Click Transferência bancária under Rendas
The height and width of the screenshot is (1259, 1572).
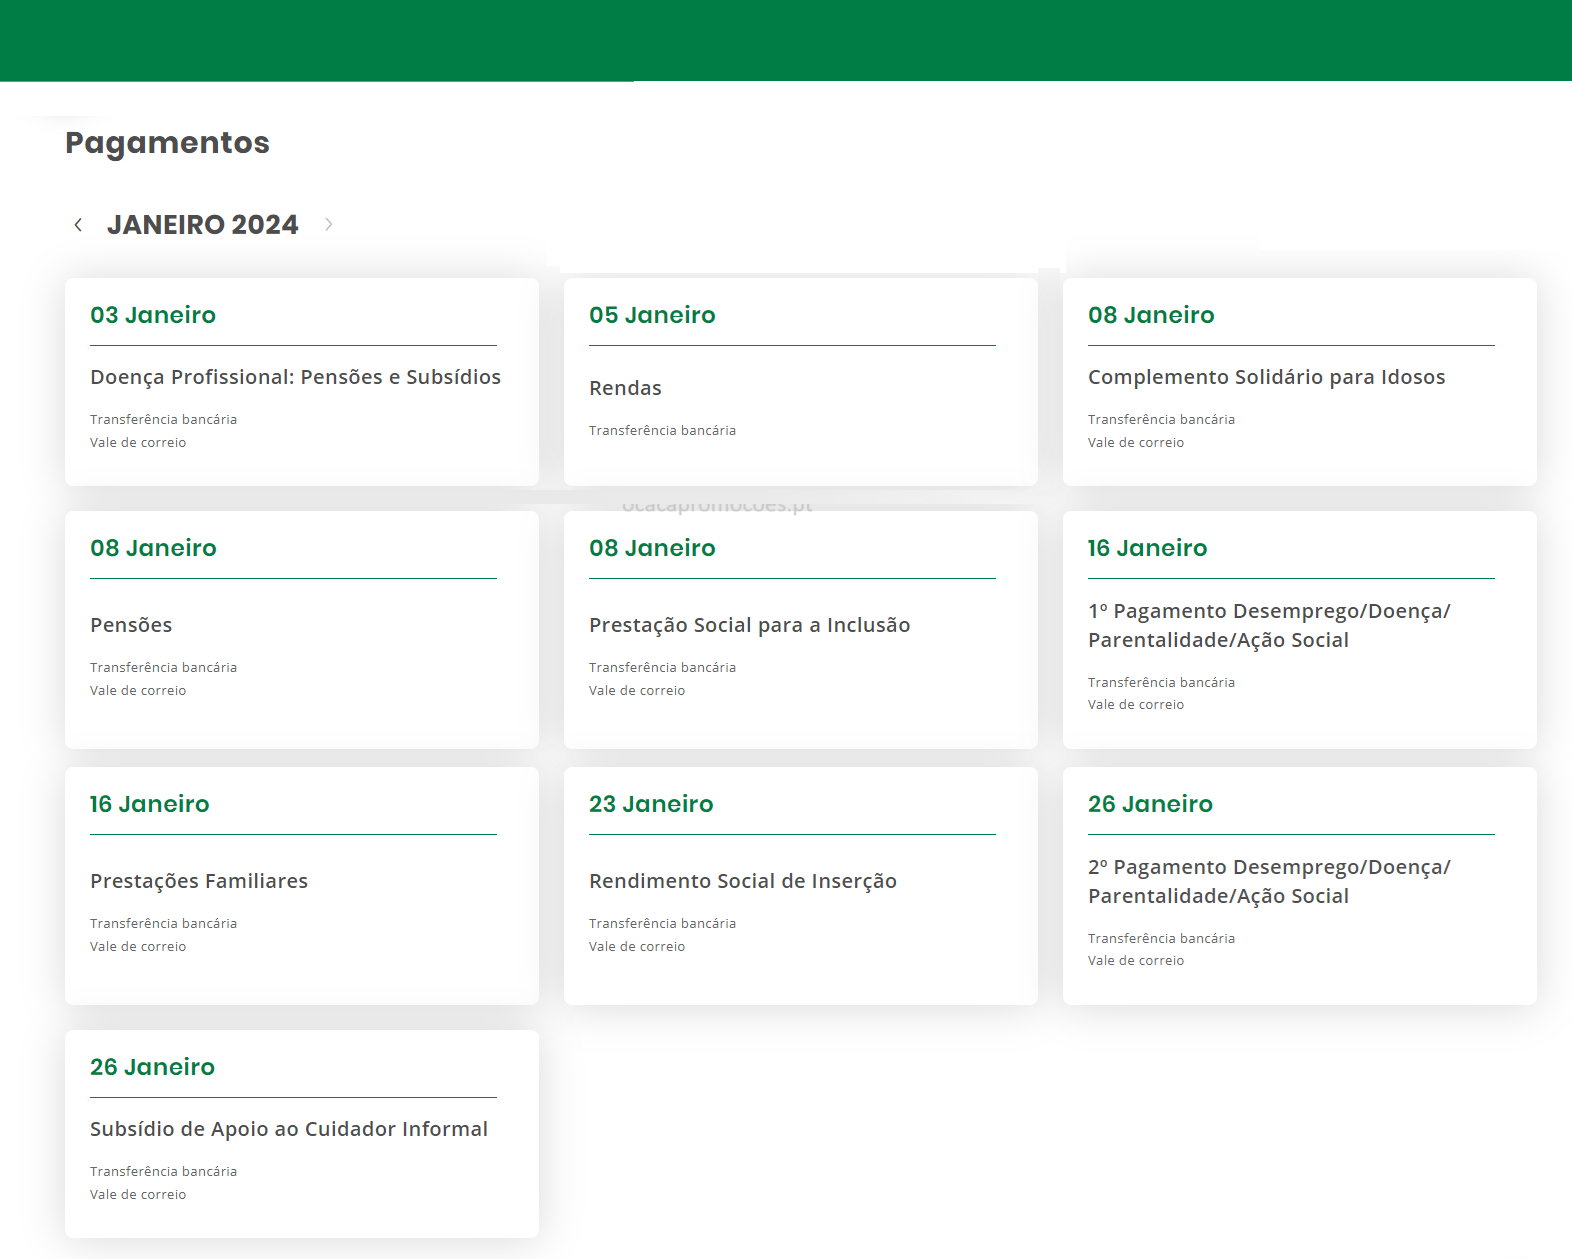[x=662, y=431]
